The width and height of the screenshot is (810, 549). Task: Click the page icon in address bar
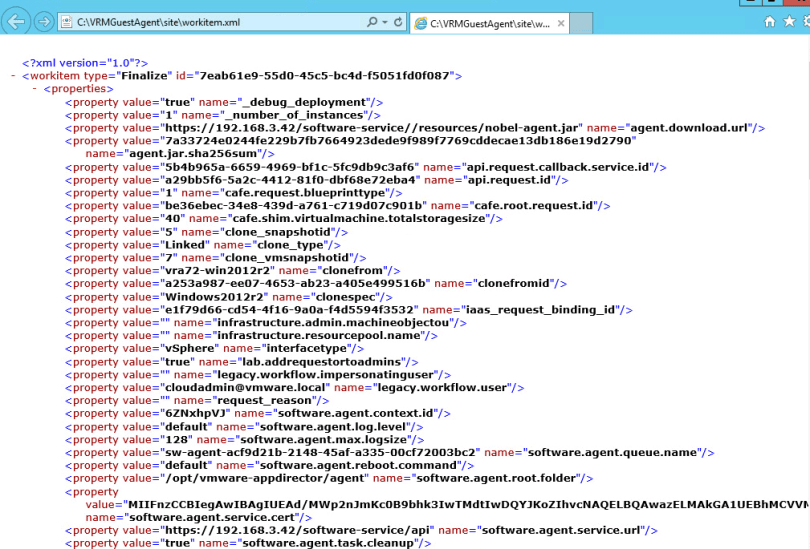(x=68, y=21)
